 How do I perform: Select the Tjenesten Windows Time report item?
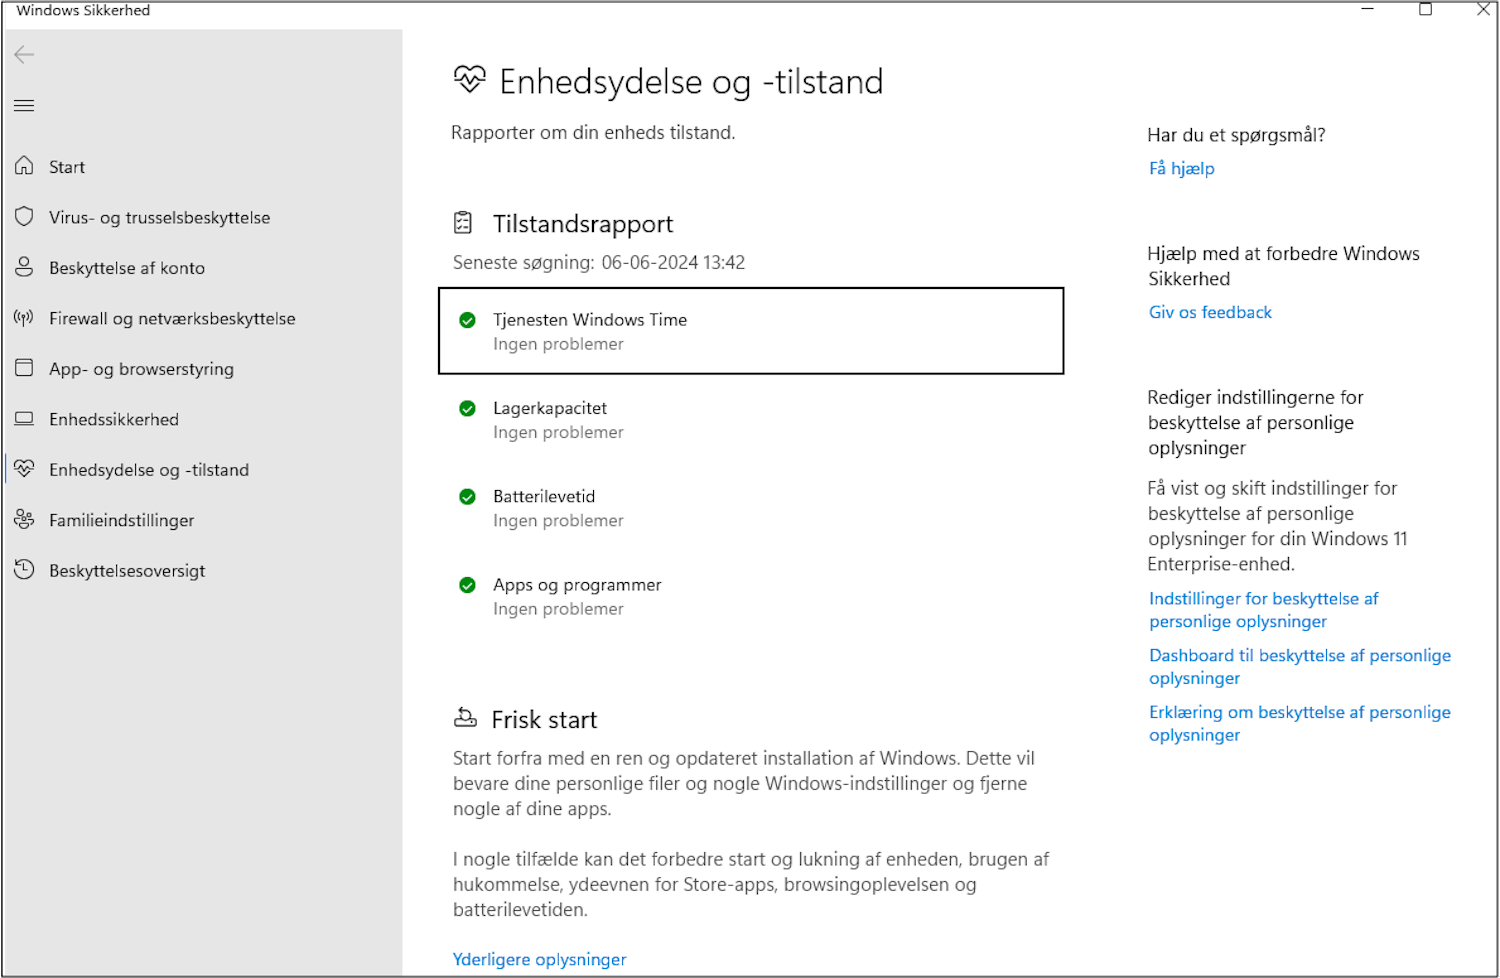(751, 331)
